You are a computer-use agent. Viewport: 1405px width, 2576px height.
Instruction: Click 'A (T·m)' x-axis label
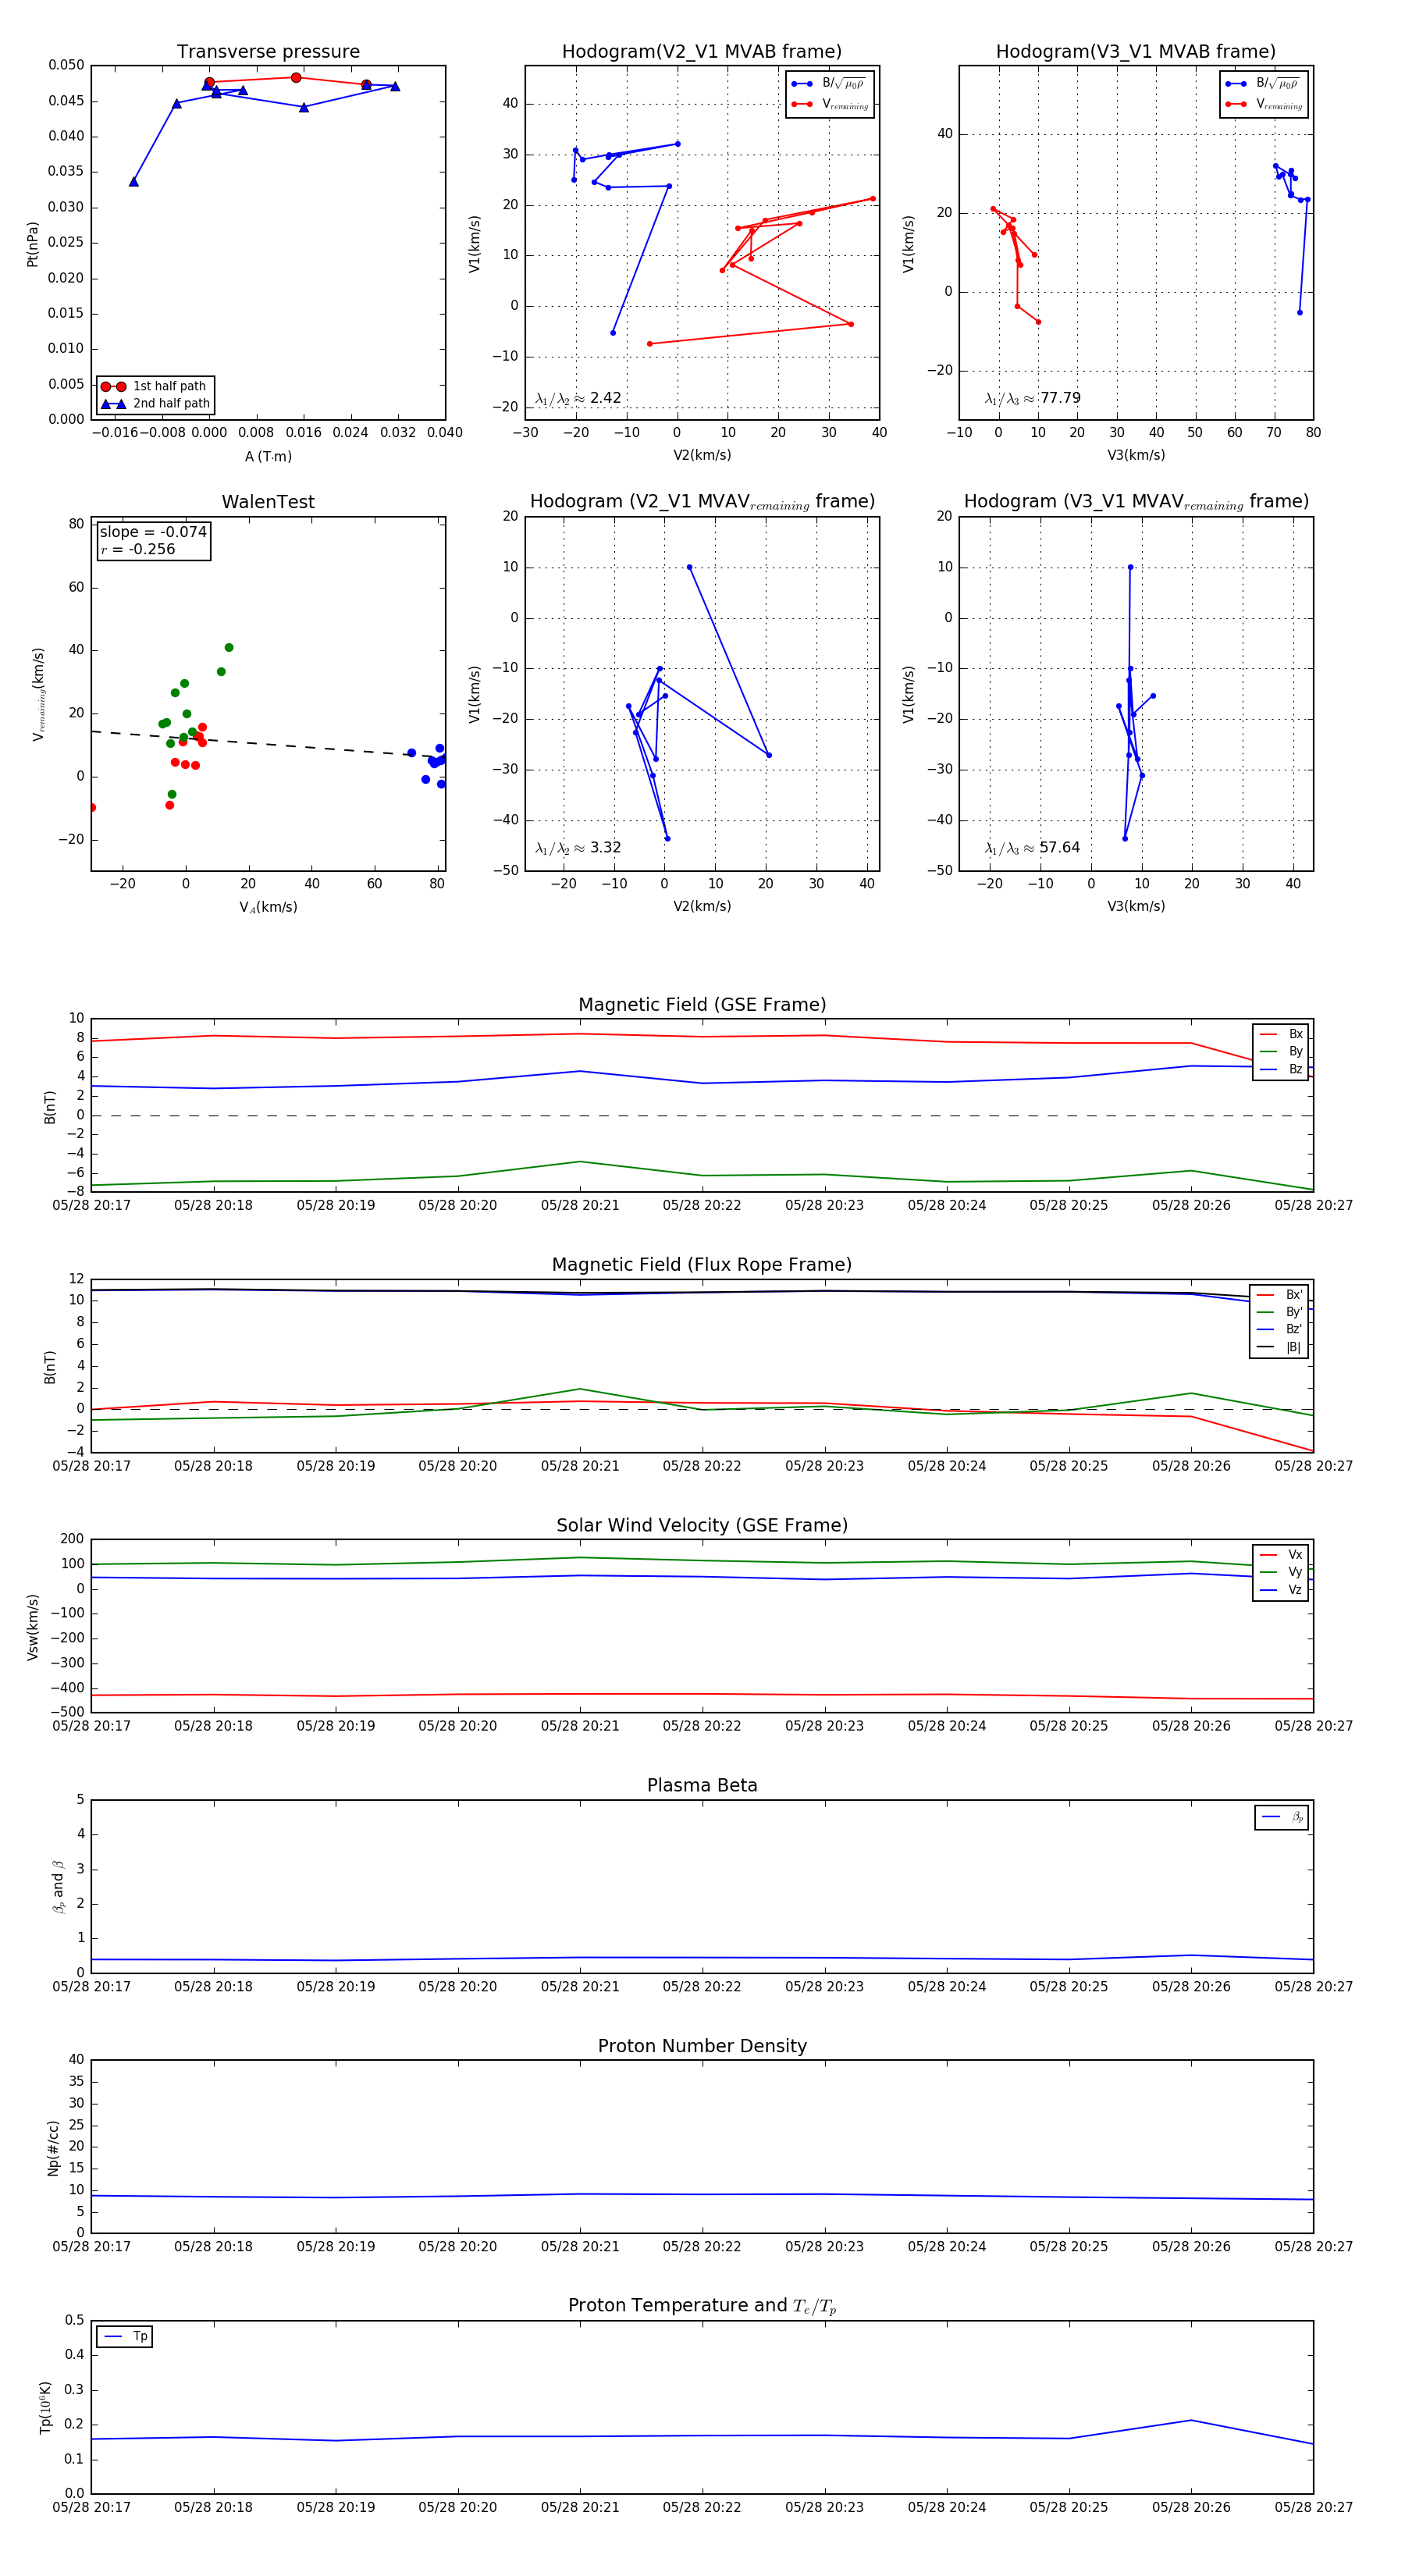click(268, 456)
